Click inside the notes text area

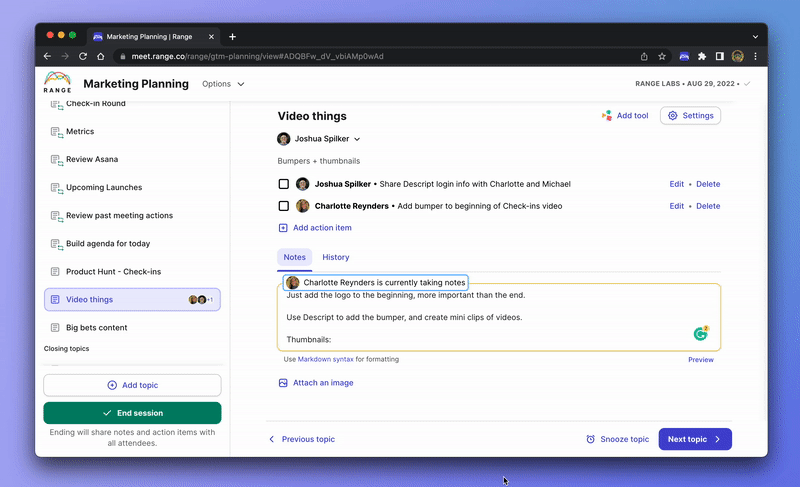[499, 317]
